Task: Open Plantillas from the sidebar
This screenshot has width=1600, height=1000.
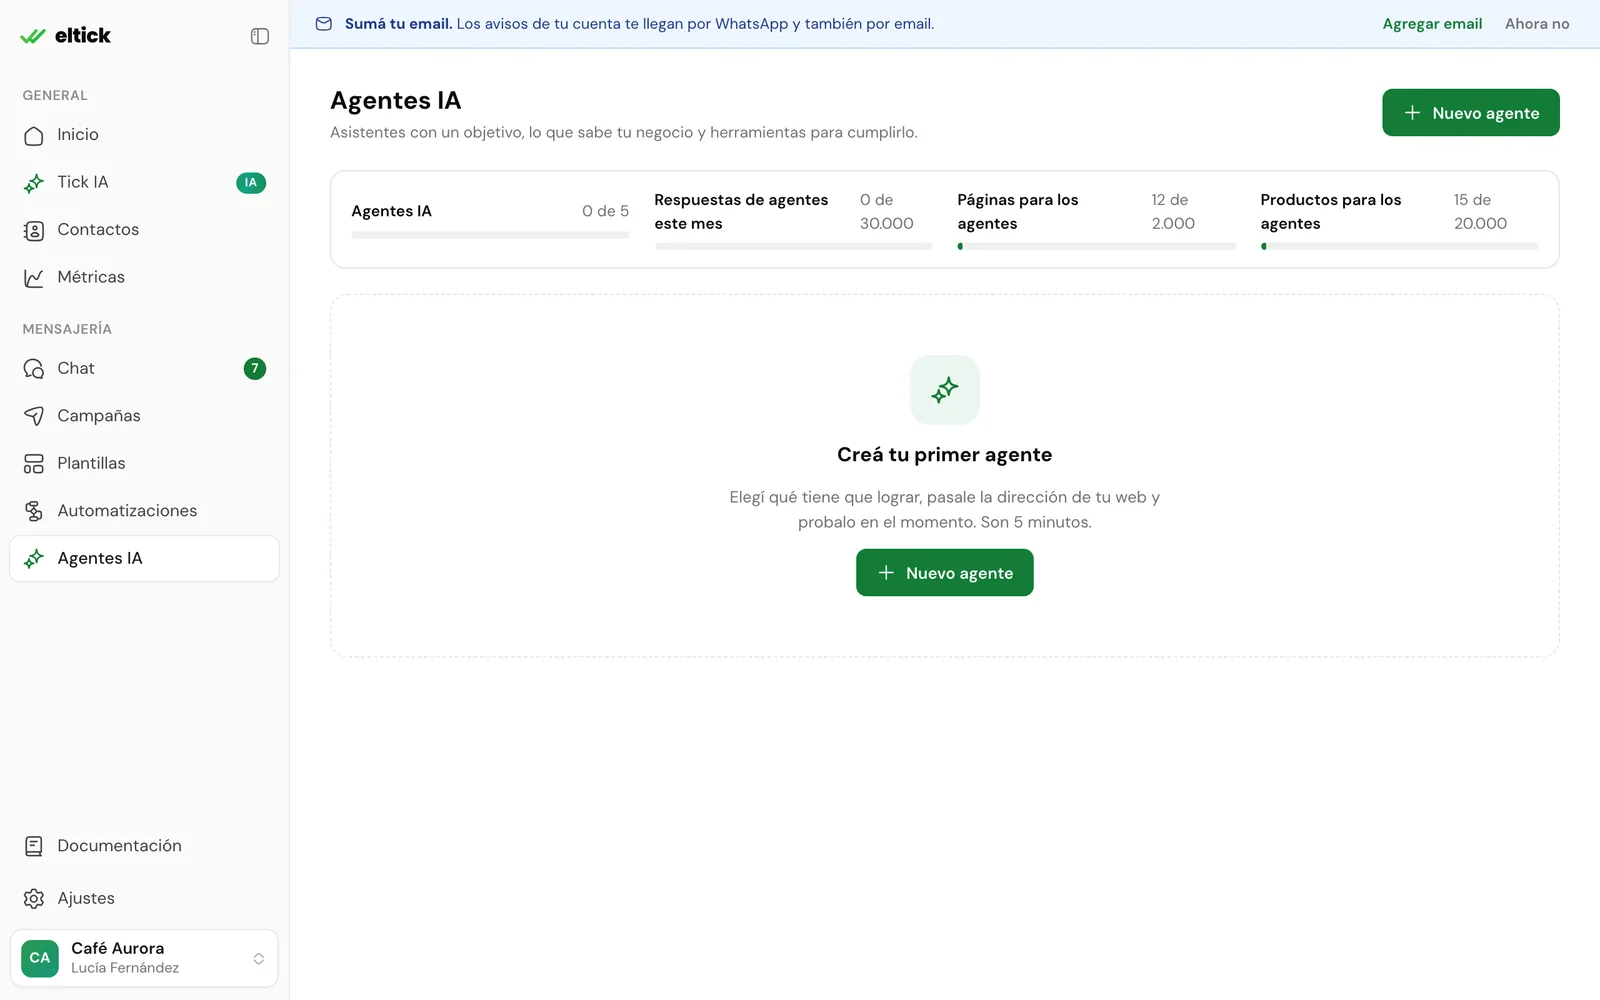Action: (144, 464)
